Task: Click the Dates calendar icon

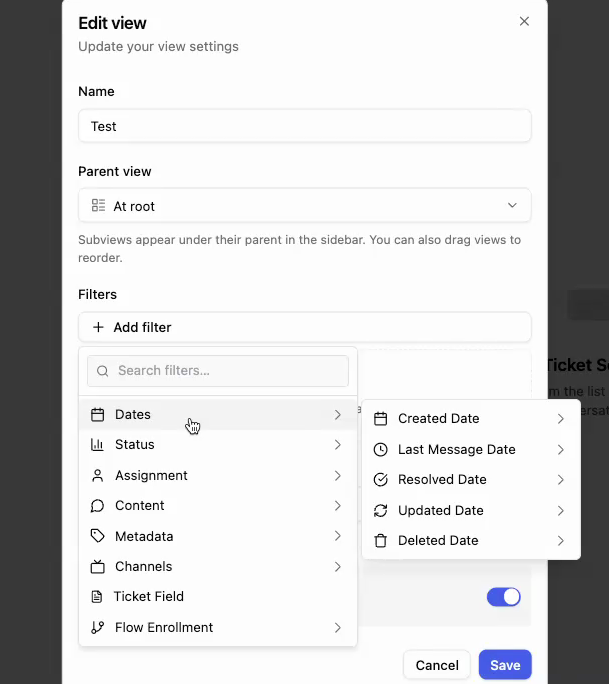Action: 98,415
